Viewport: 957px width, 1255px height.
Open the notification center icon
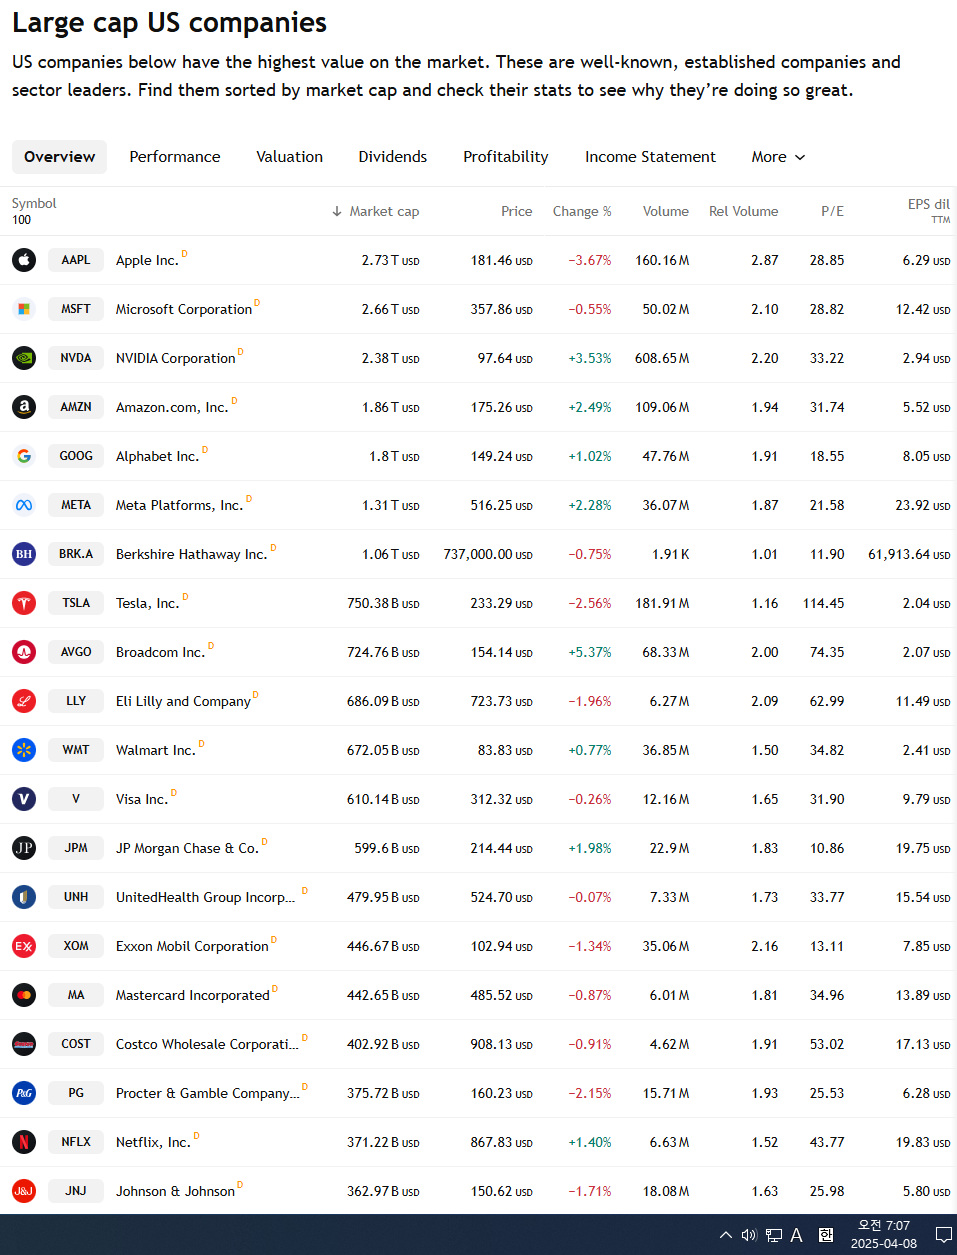[x=943, y=1235]
